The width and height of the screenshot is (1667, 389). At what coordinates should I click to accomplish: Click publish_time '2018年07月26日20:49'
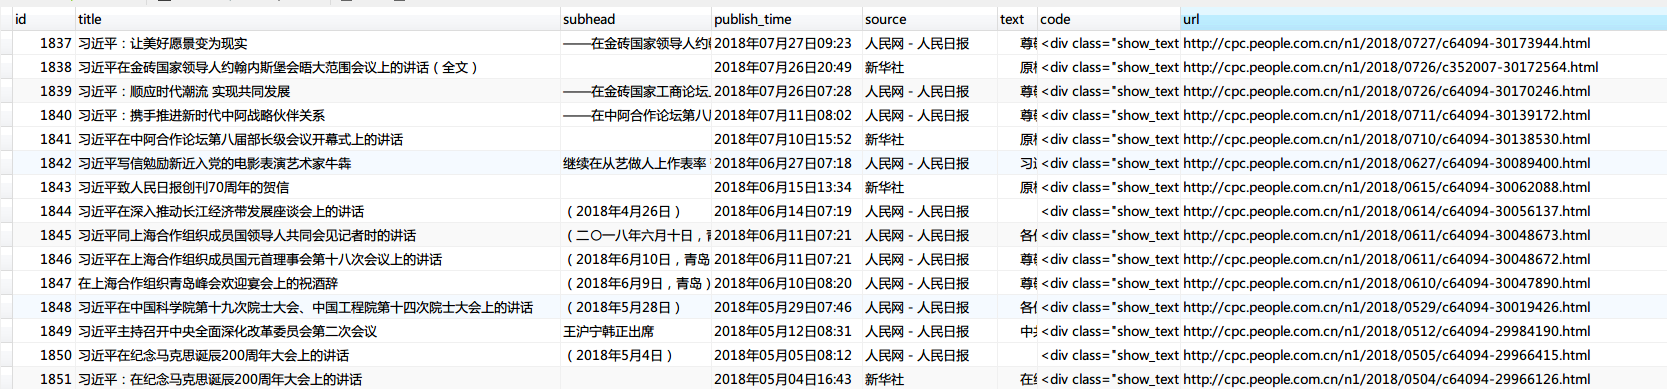783,67
